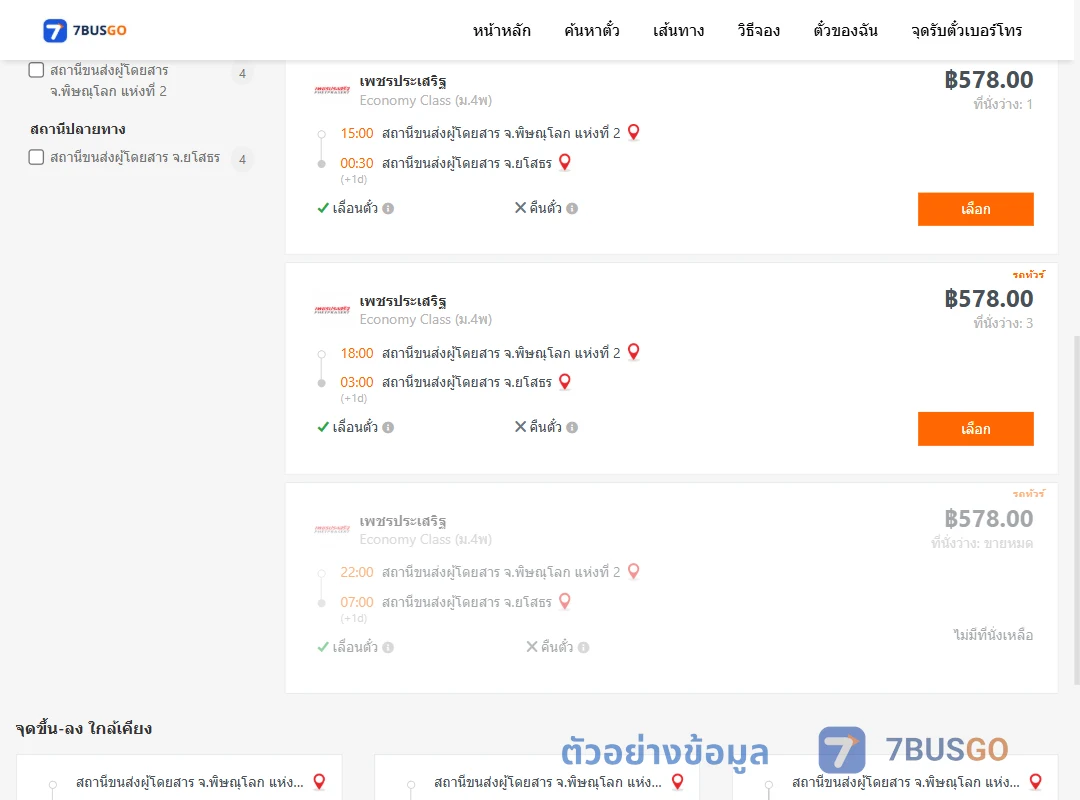Click the page vertical scrollbar

pos(1076,510)
